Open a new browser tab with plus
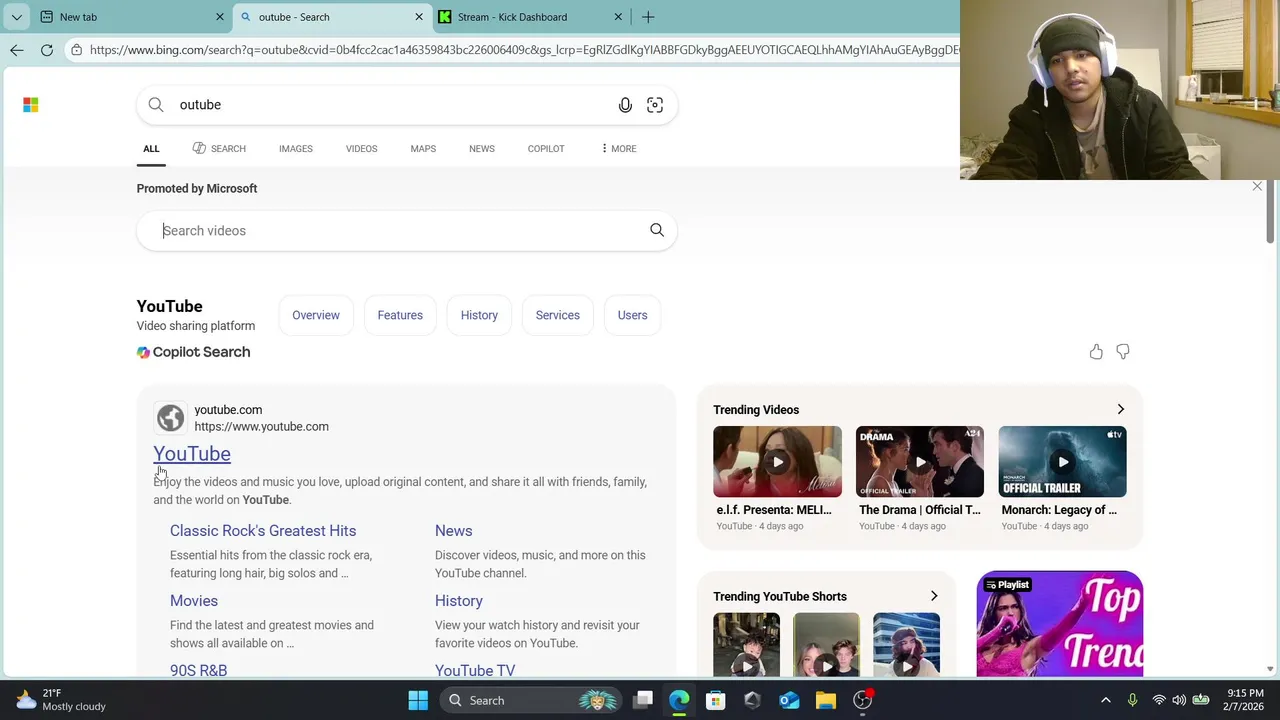 648,17
